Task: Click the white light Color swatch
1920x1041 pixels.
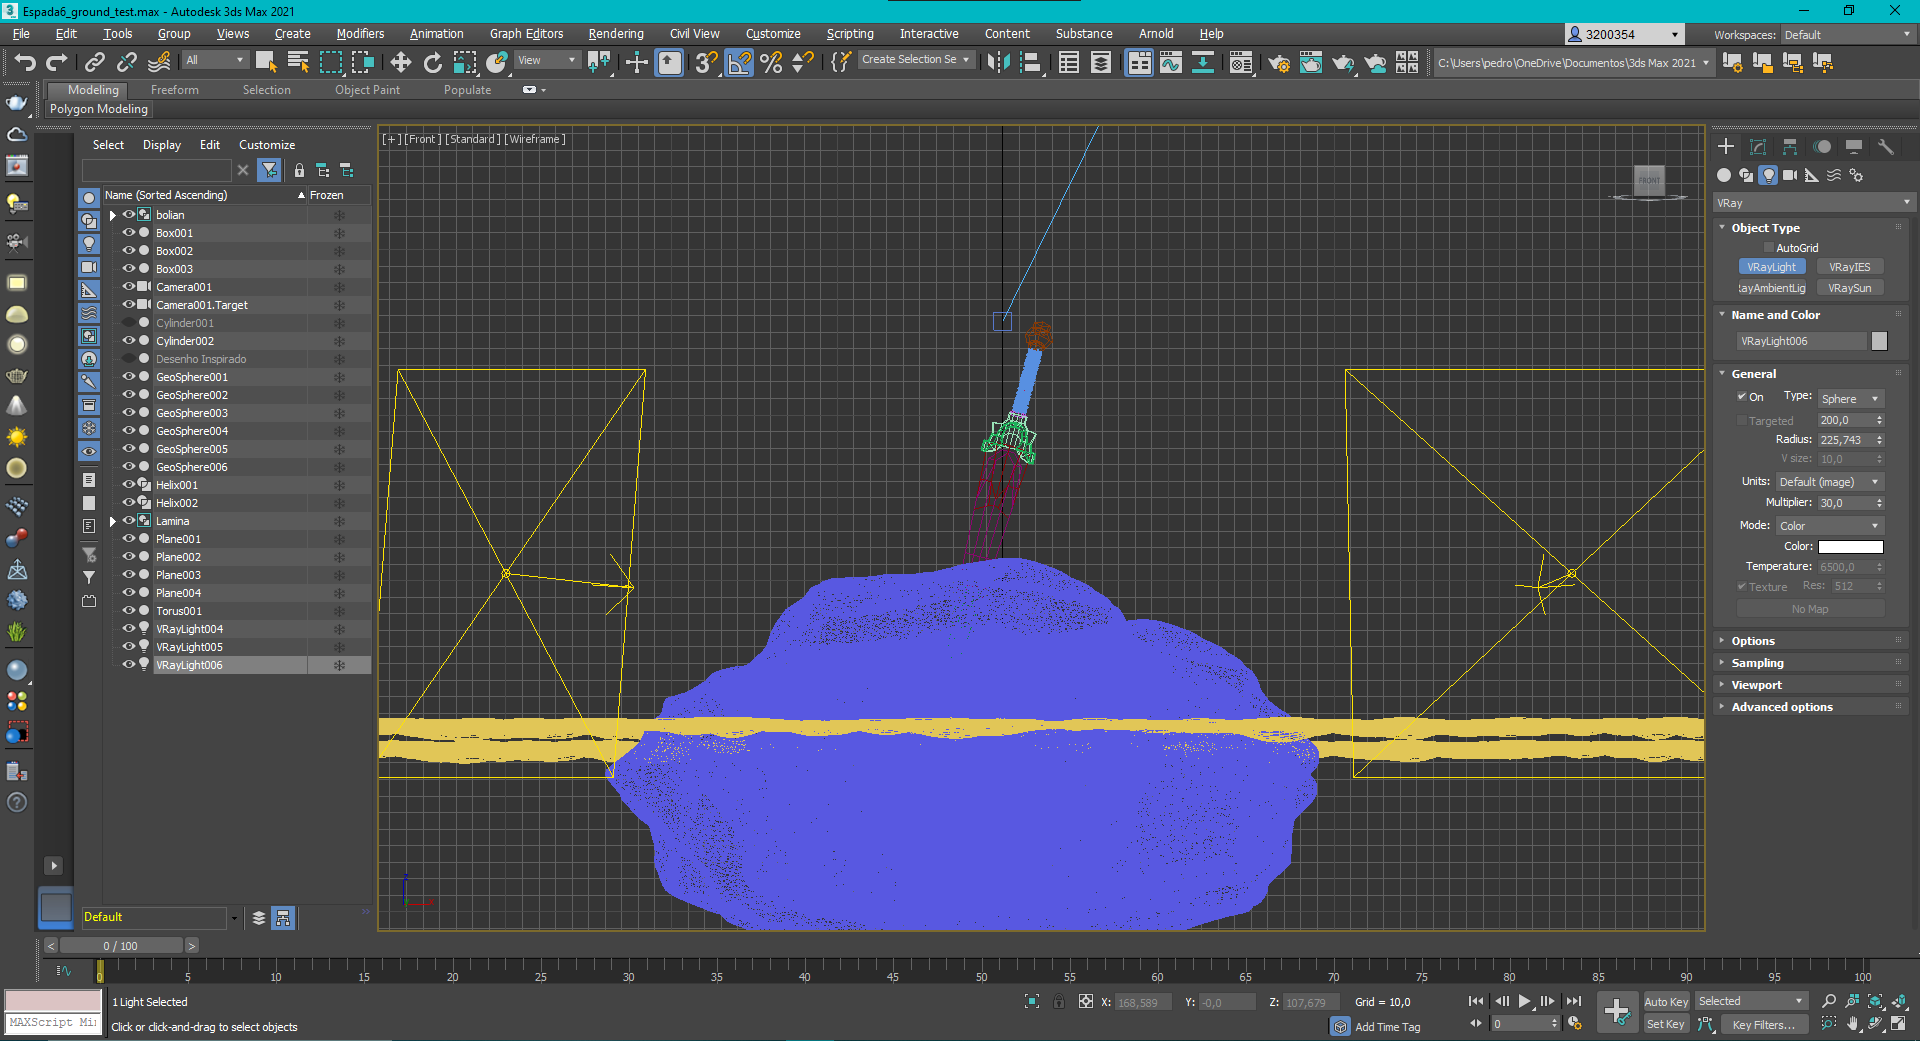Action: click(1850, 547)
